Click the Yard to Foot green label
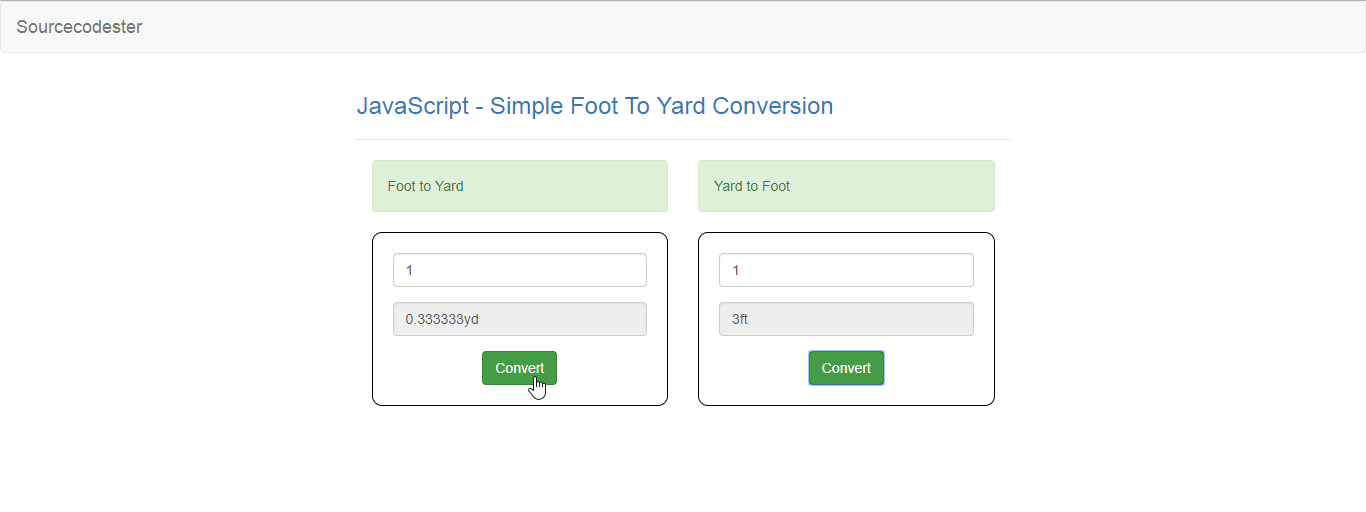This screenshot has width=1366, height=512. tap(752, 186)
